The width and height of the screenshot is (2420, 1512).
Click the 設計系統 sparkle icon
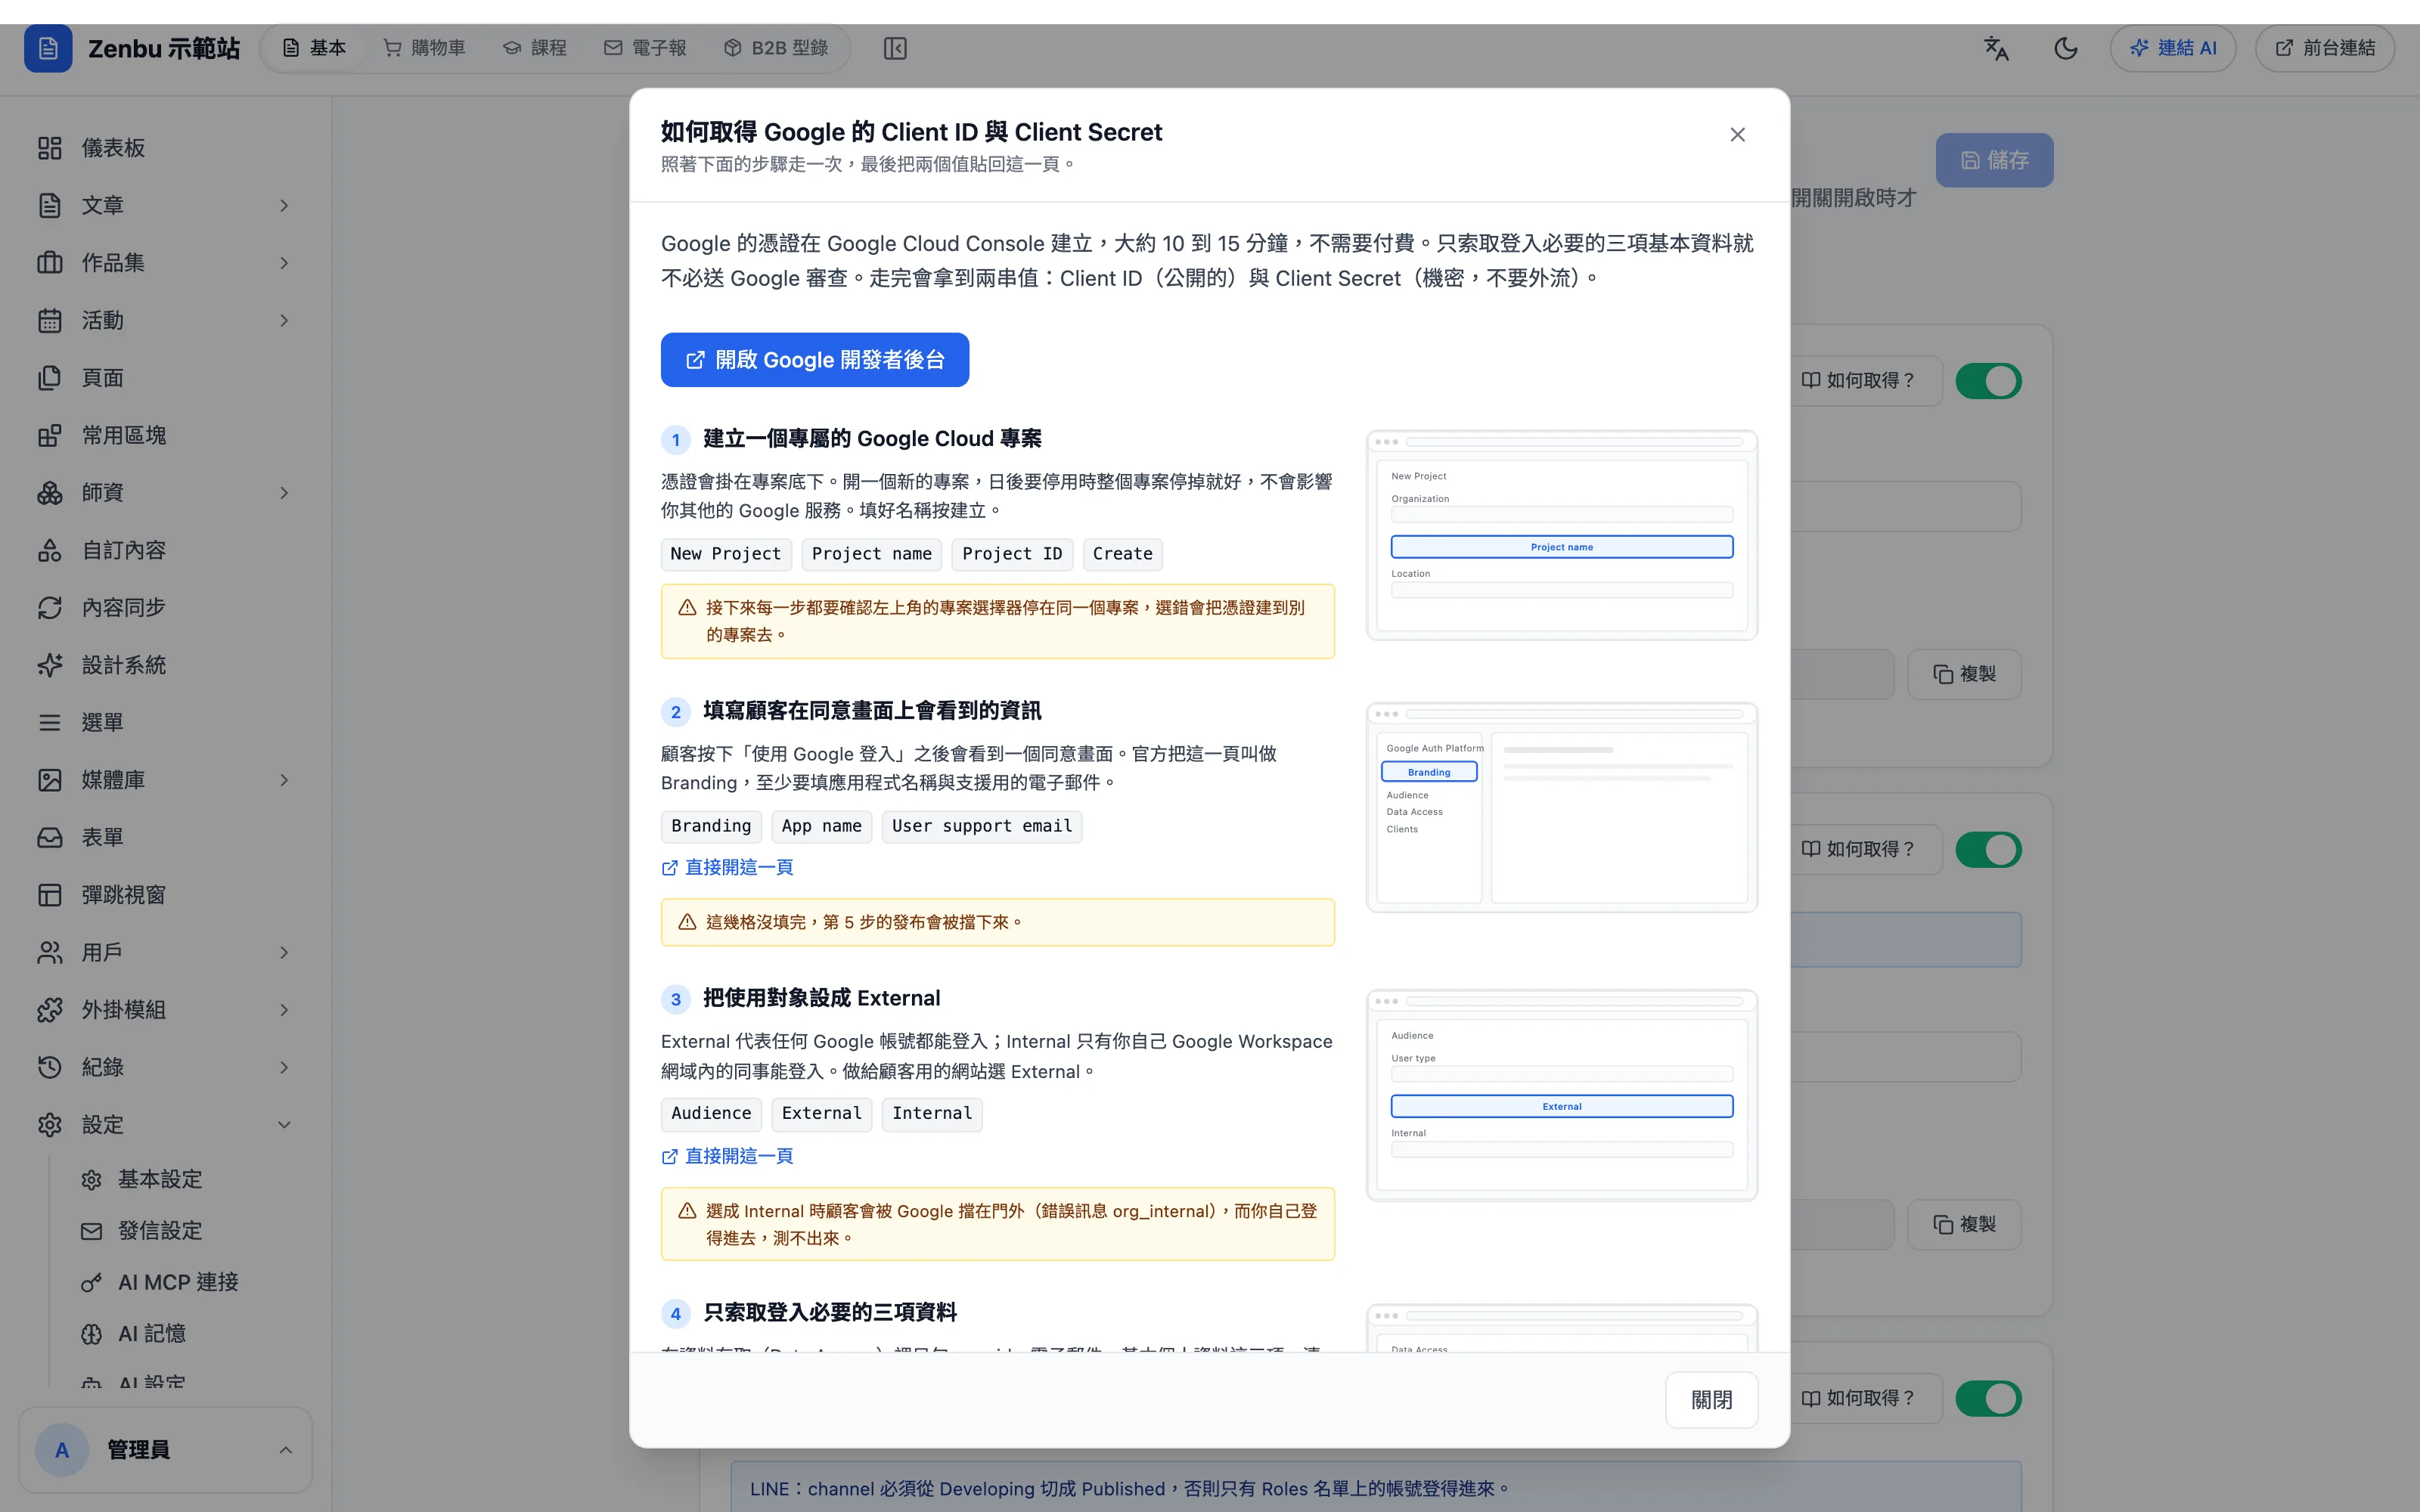coord(50,665)
